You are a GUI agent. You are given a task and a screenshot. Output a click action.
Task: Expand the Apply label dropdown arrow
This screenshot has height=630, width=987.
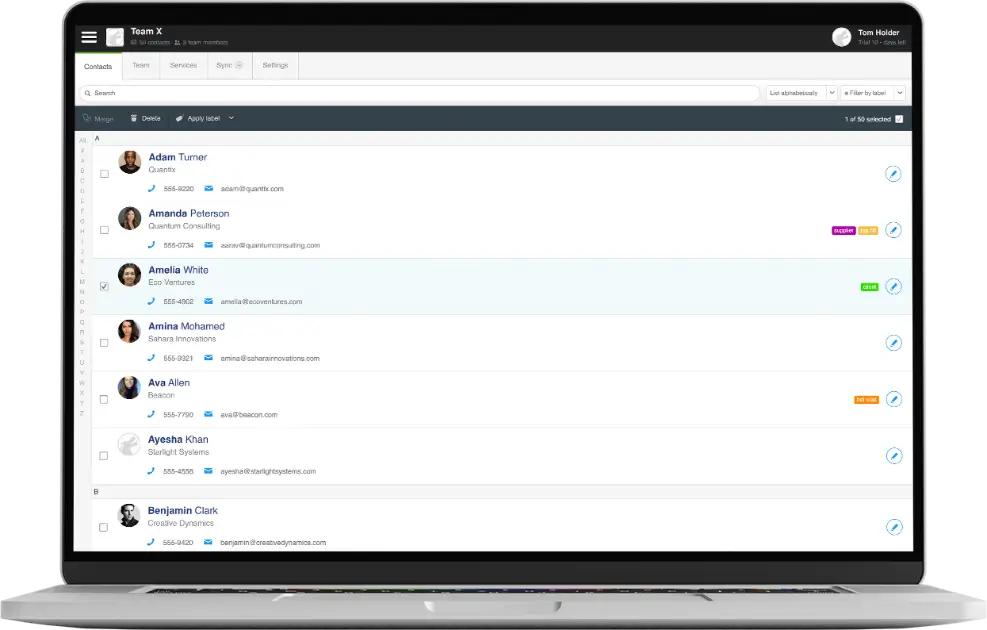231,118
